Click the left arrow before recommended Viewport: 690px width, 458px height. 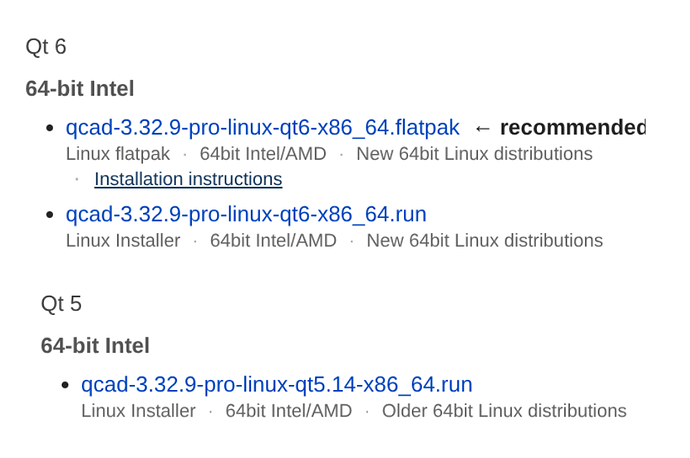click(483, 128)
